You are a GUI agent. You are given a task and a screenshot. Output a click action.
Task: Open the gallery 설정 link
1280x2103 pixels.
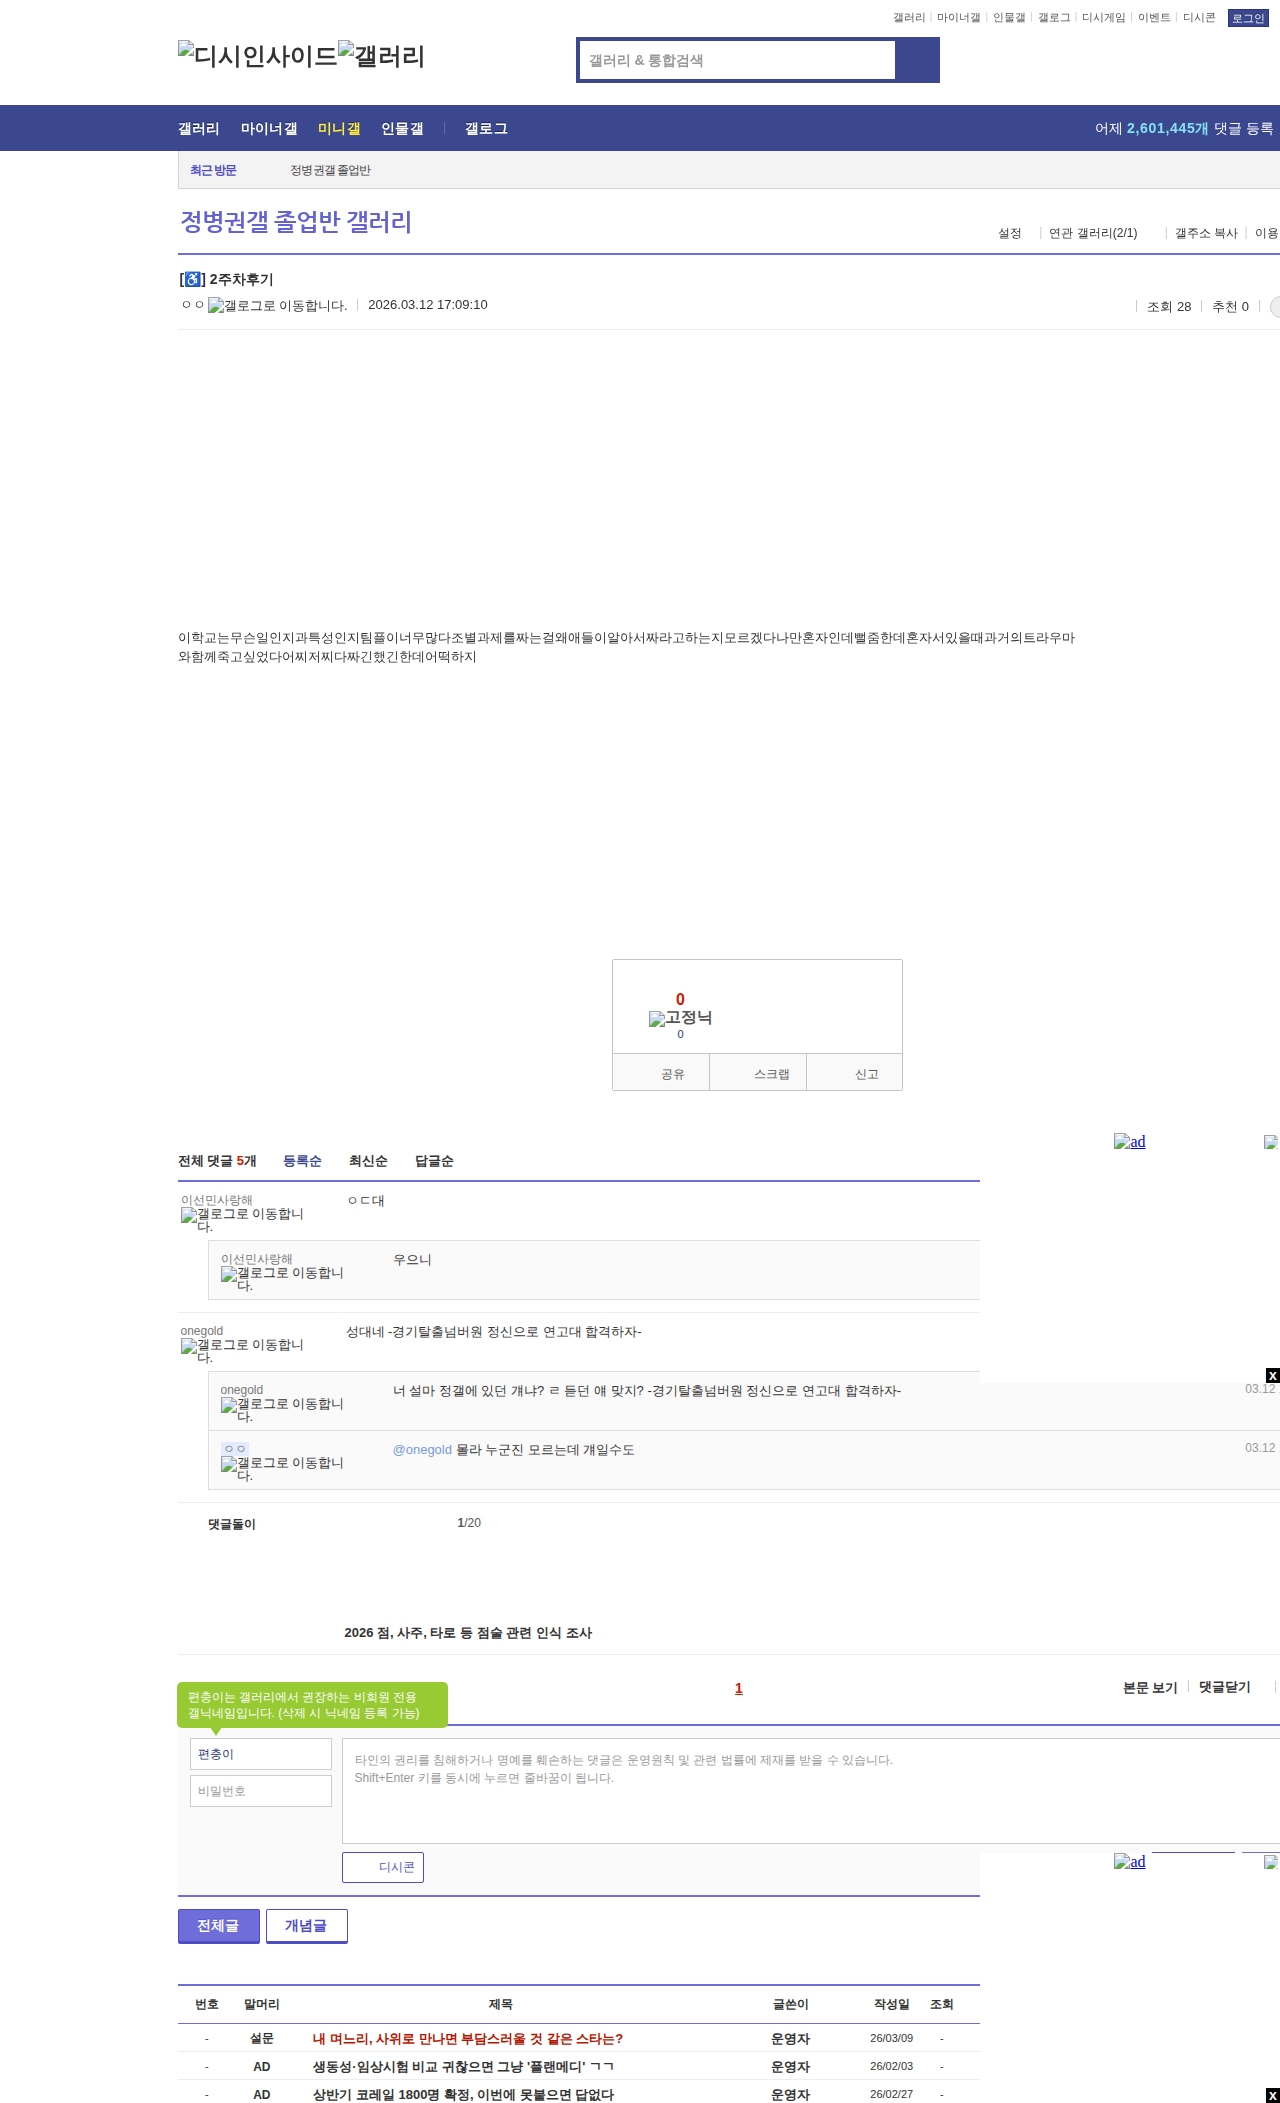click(x=1010, y=233)
